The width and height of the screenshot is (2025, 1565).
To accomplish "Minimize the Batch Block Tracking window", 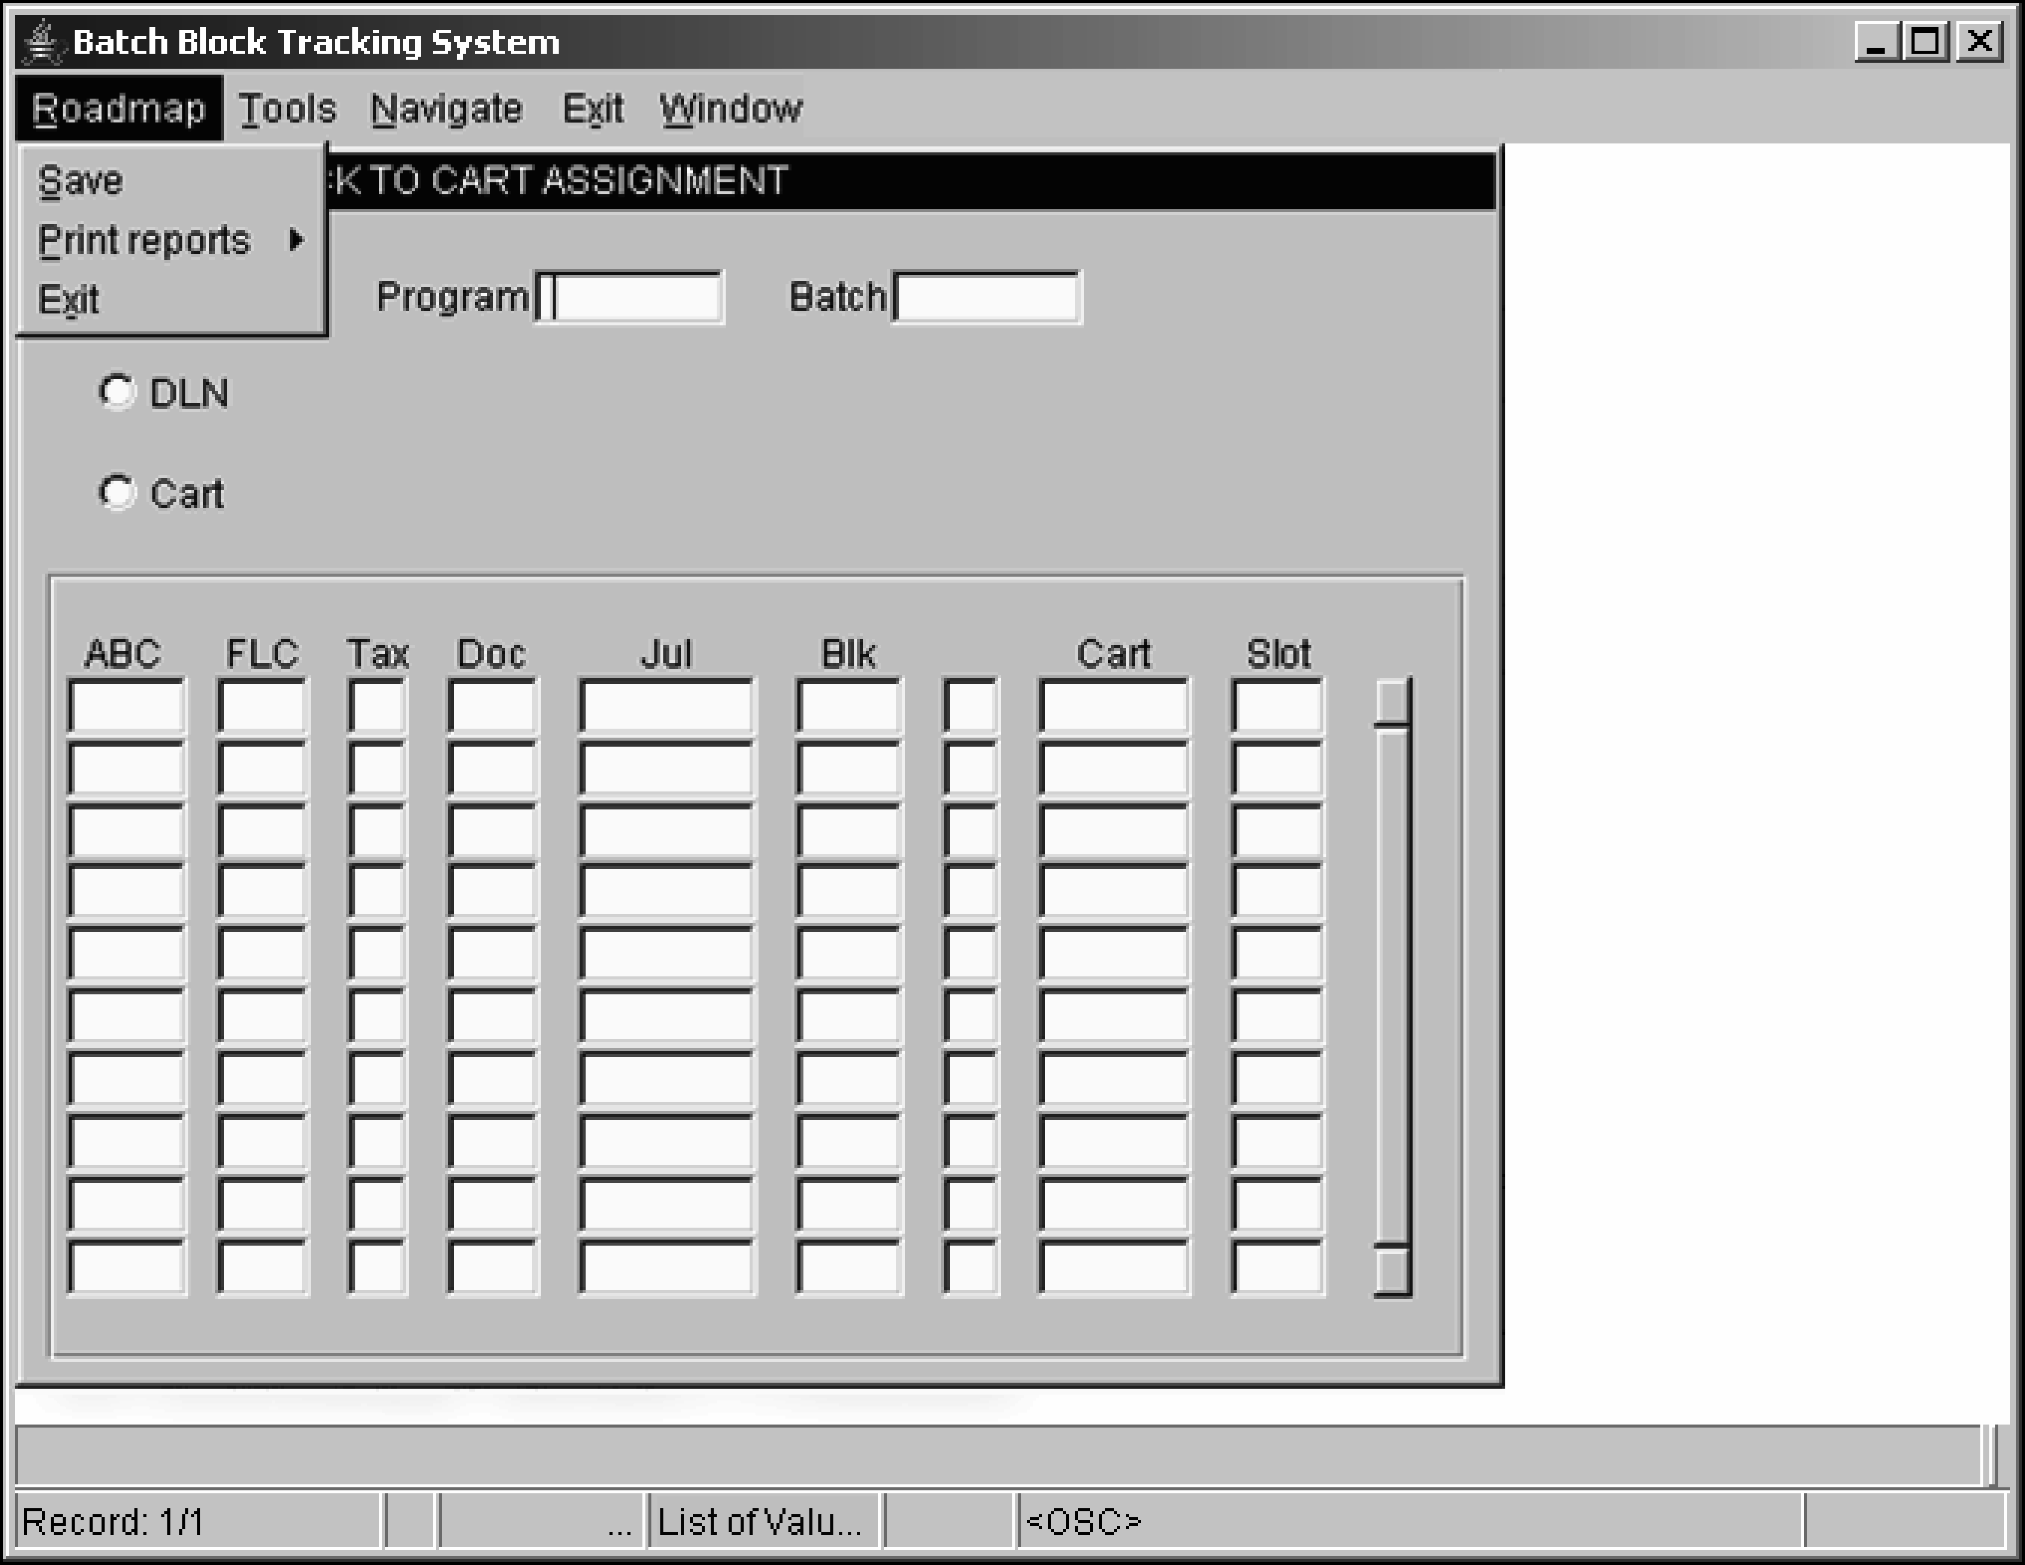I will pos(1876,42).
